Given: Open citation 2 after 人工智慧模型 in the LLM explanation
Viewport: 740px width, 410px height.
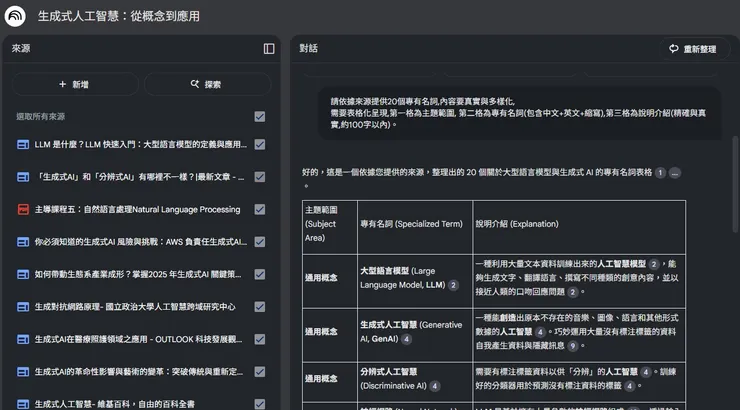Looking at the screenshot, I should pos(654,264).
